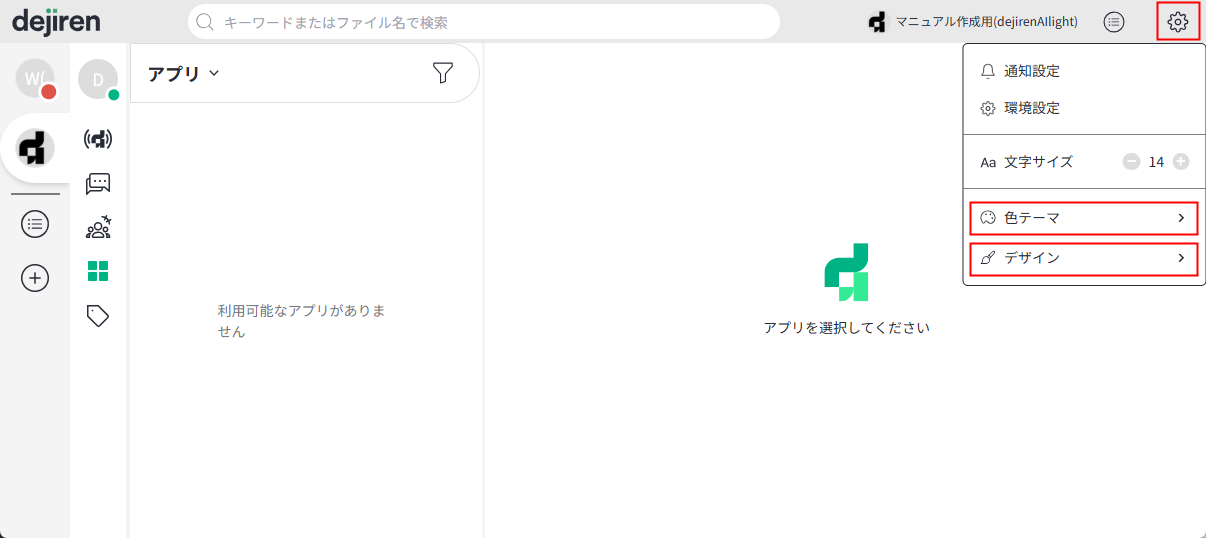Screen dimensions: 1206x538
Task: Open the task list icon in left rail
Action: point(35,225)
